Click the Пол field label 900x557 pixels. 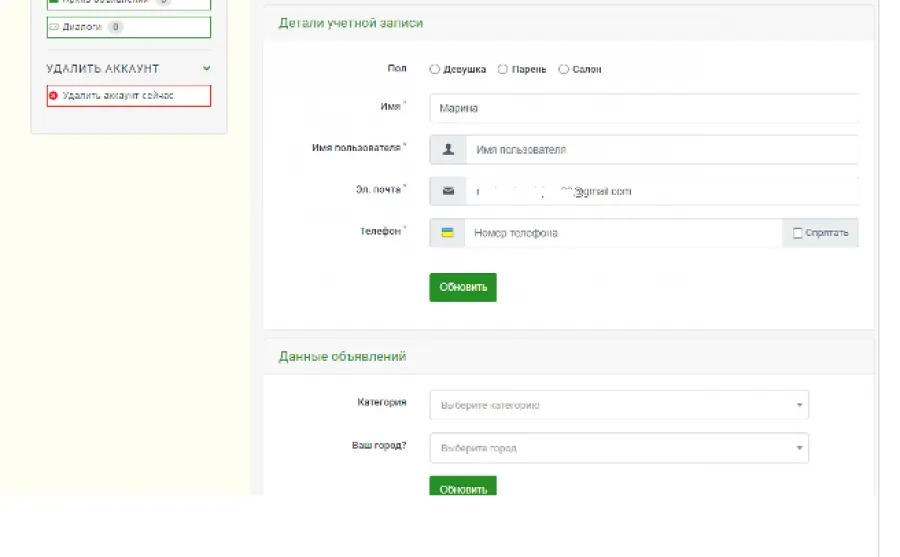(397, 68)
